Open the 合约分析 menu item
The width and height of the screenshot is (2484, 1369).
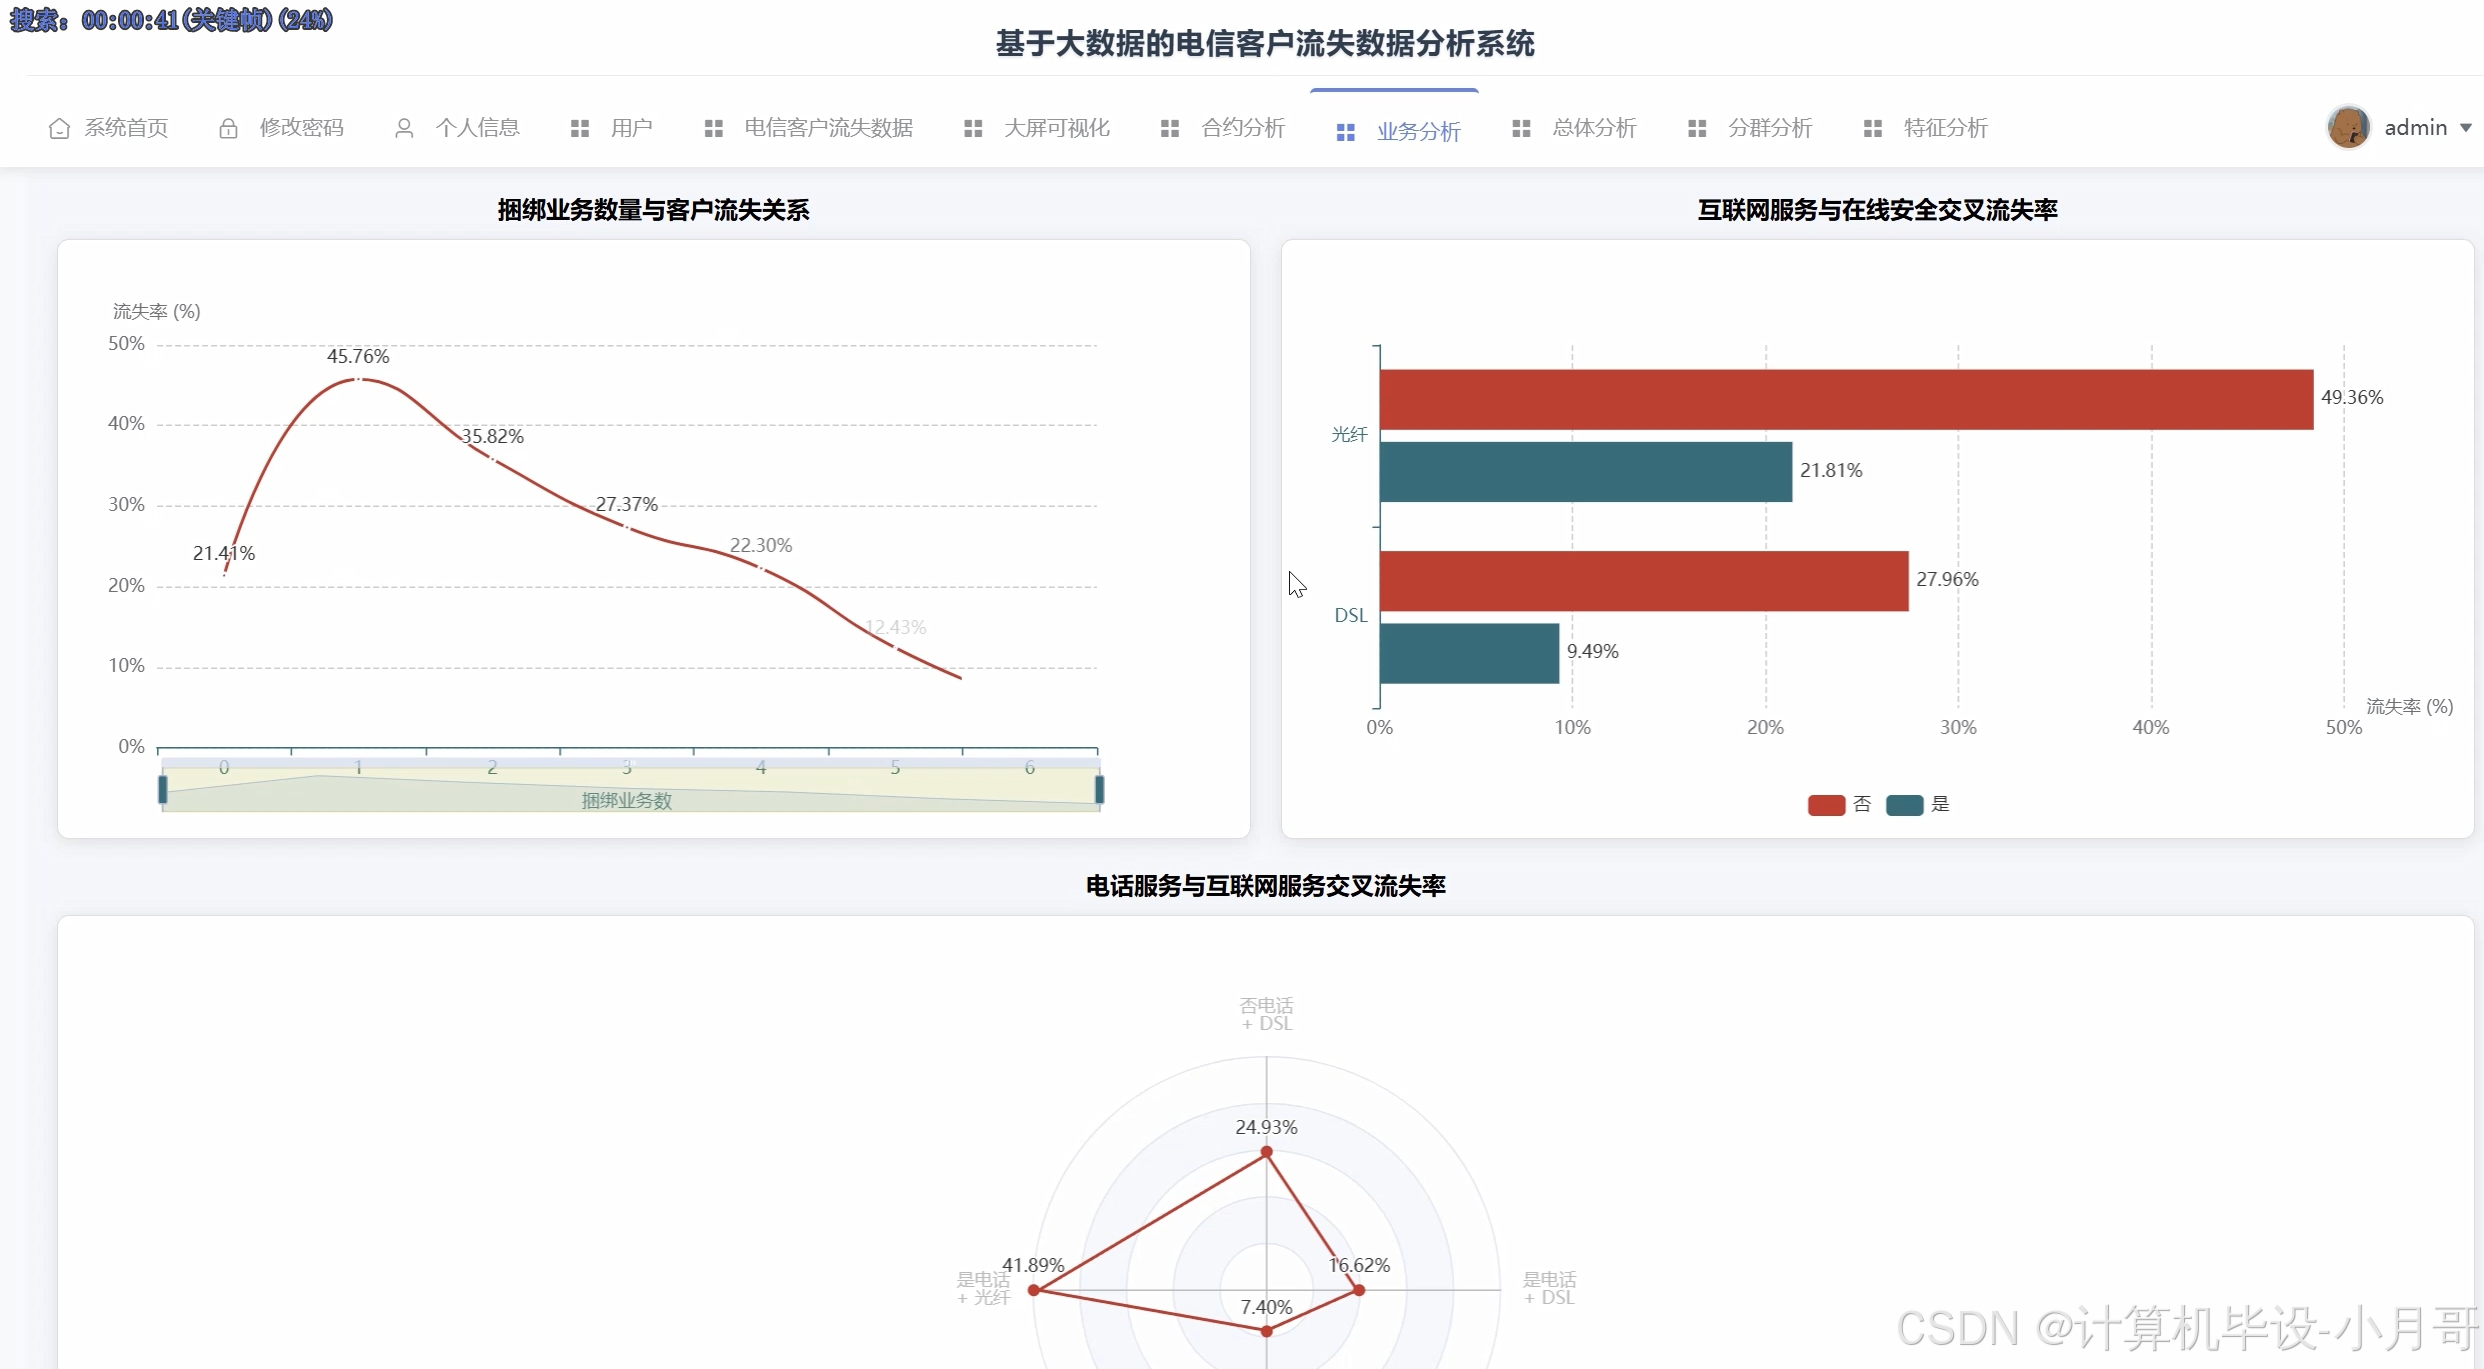1242,128
